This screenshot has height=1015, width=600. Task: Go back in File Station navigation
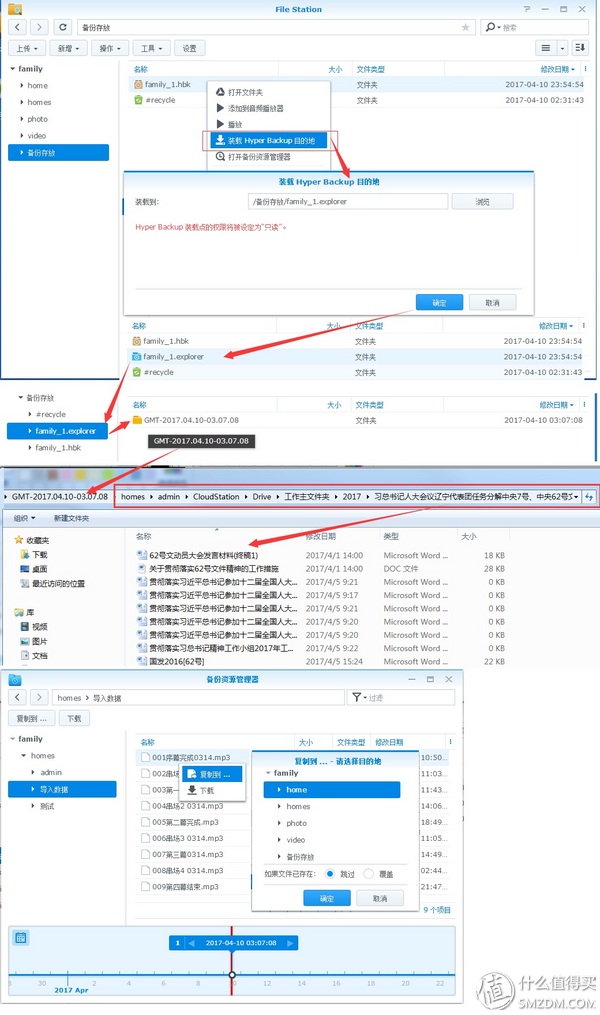17,27
